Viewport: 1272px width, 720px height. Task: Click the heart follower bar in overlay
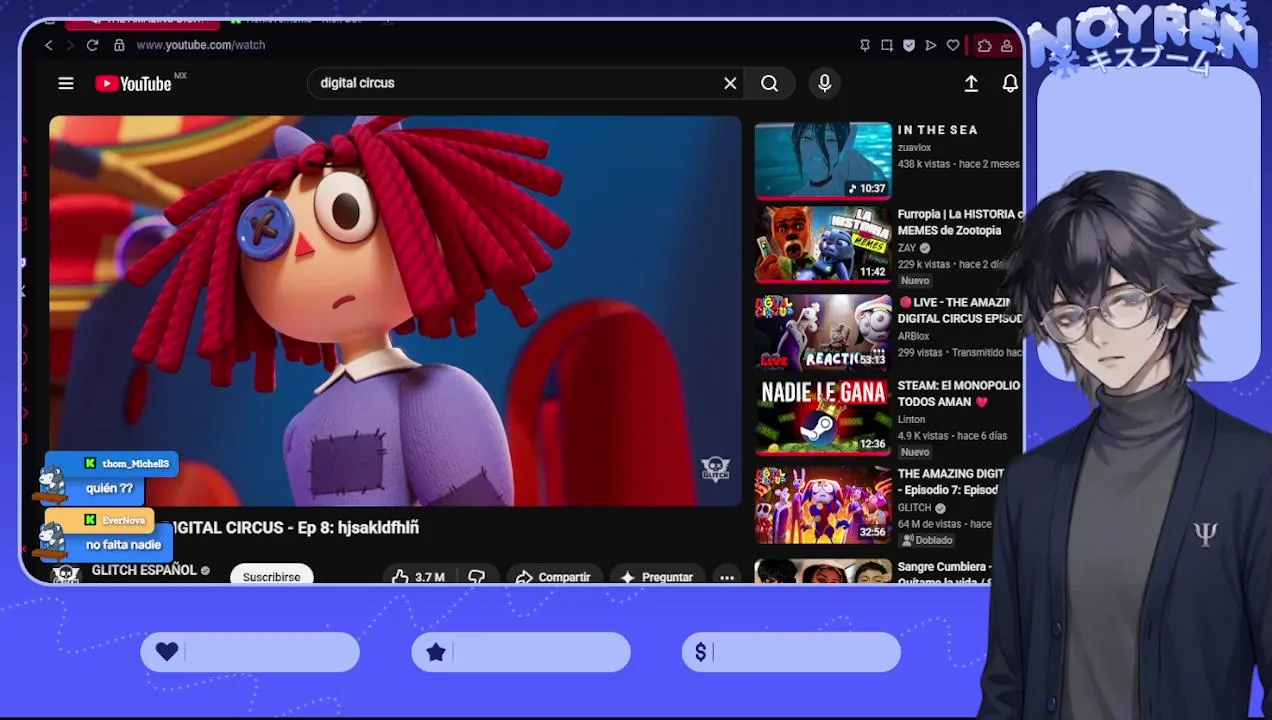(250, 652)
